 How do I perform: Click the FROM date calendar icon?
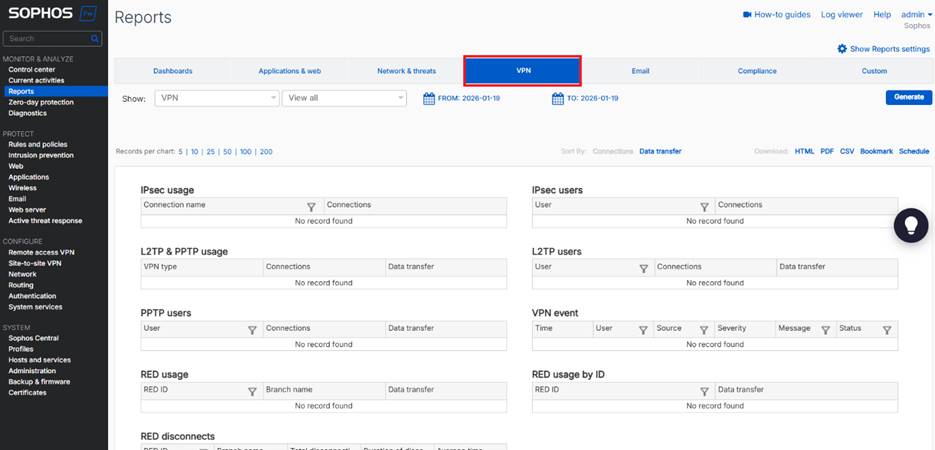pos(429,98)
